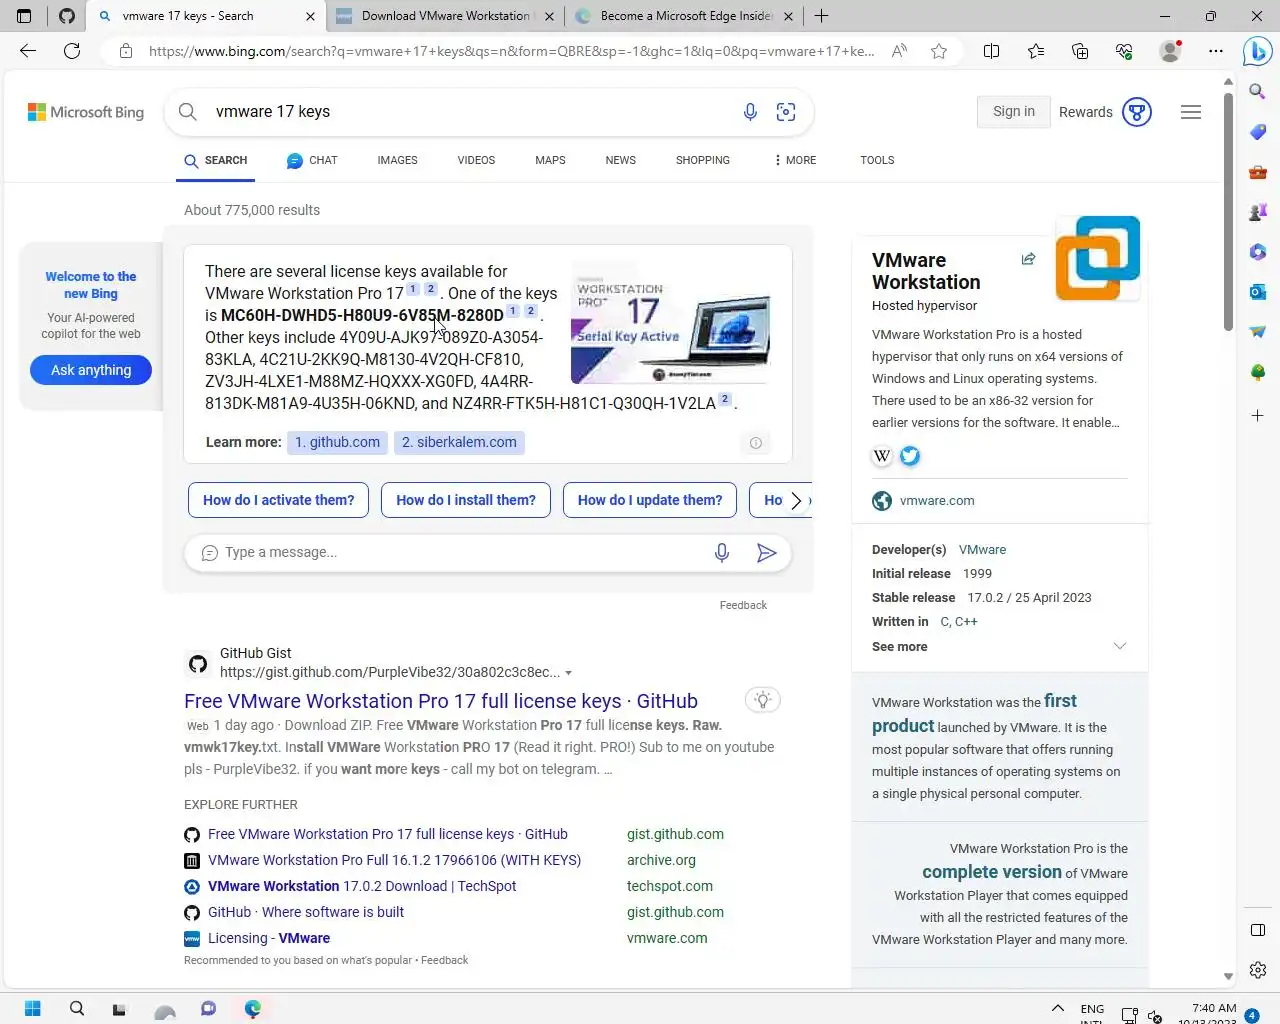Go back to the previous page
Image resolution: width=1280 pixels, height=1024 pixels.
click(28, 51)
